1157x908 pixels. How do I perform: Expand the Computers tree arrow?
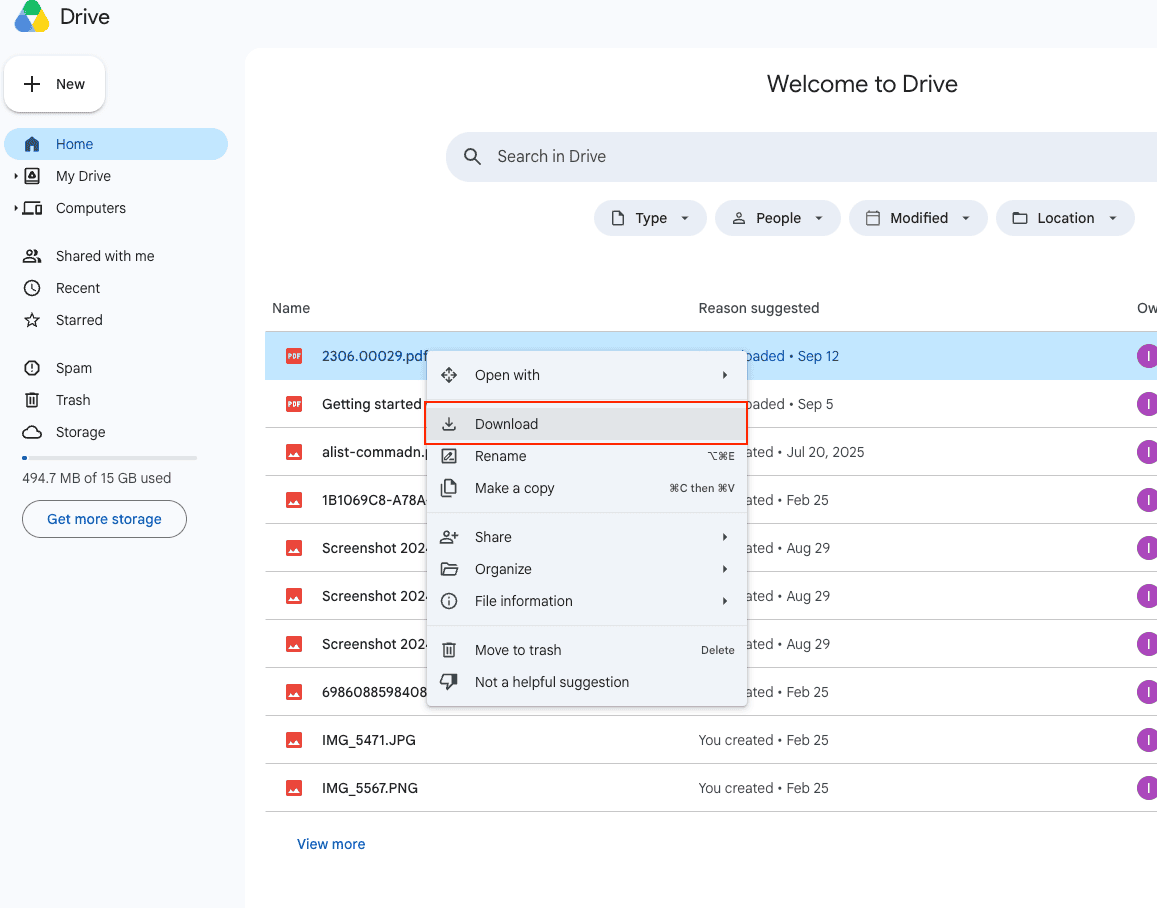(15, 208)
